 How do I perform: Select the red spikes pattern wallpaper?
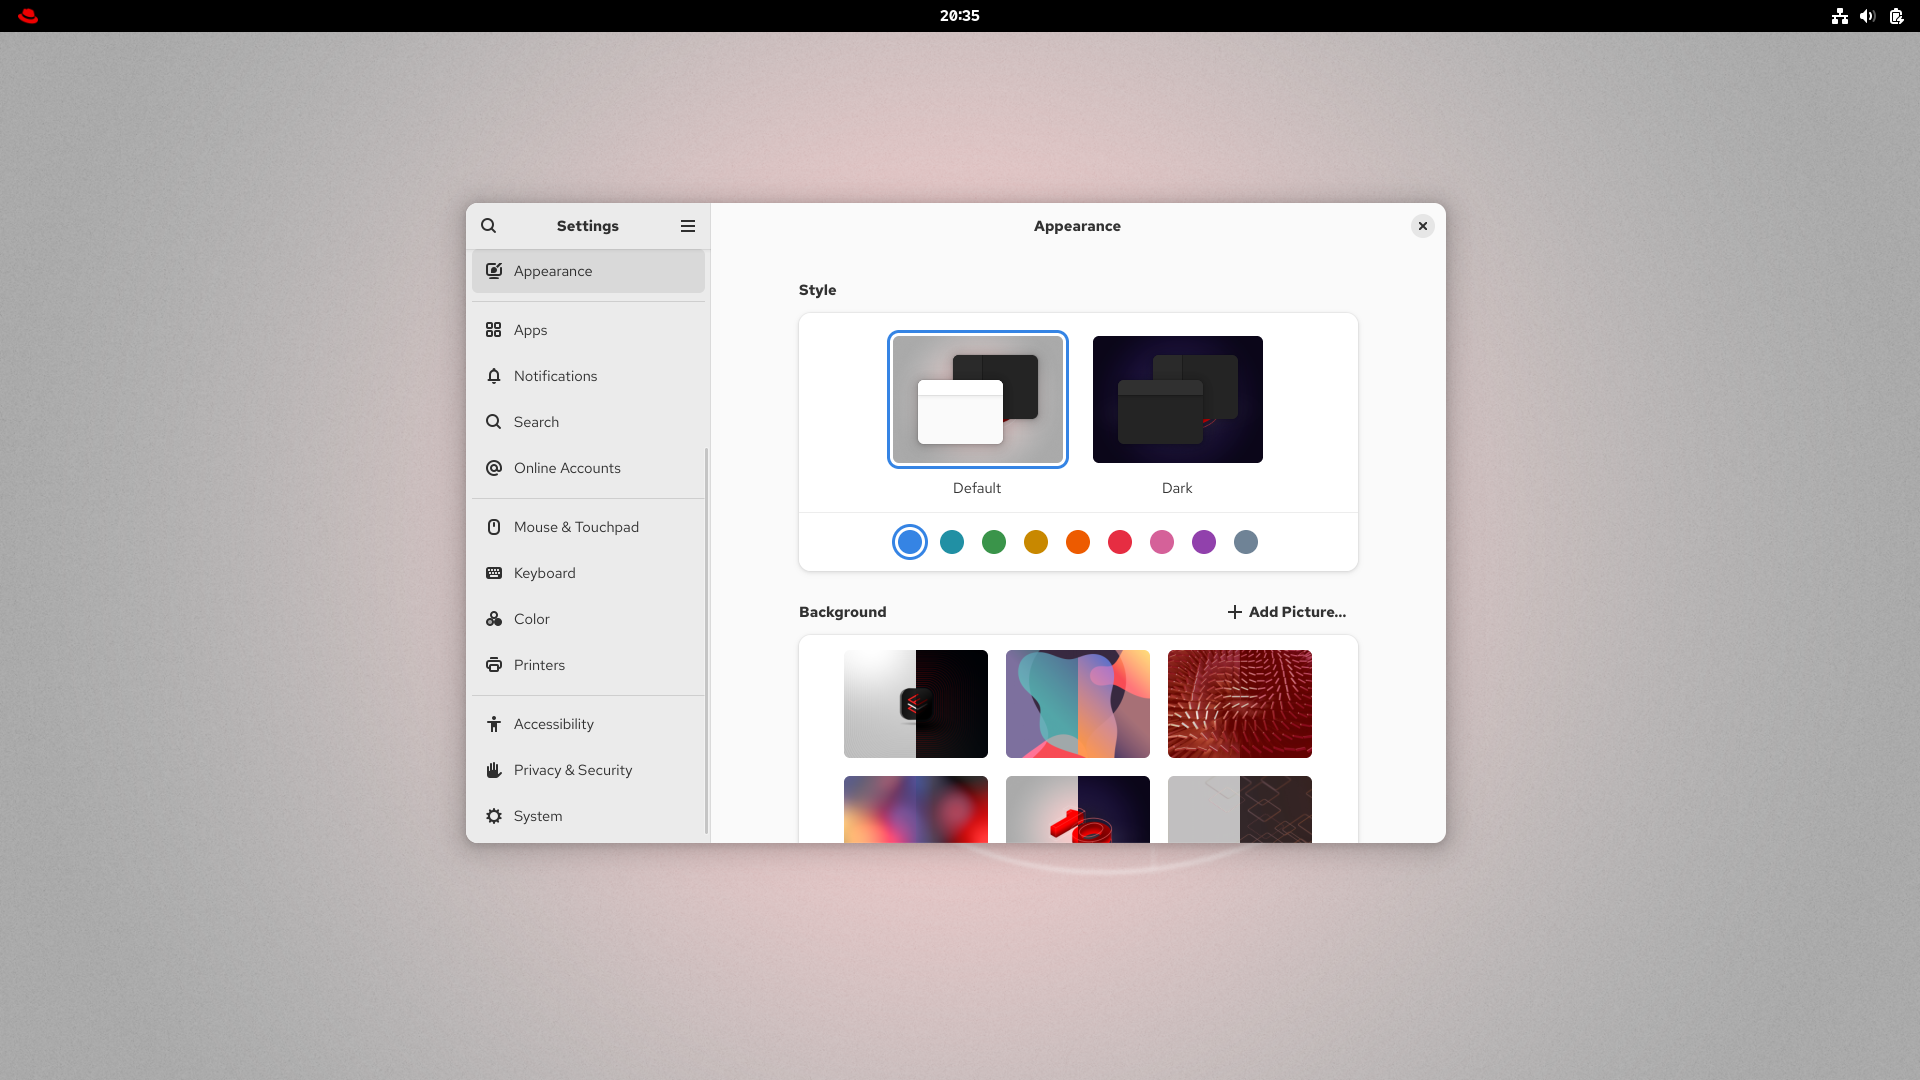1240,704
